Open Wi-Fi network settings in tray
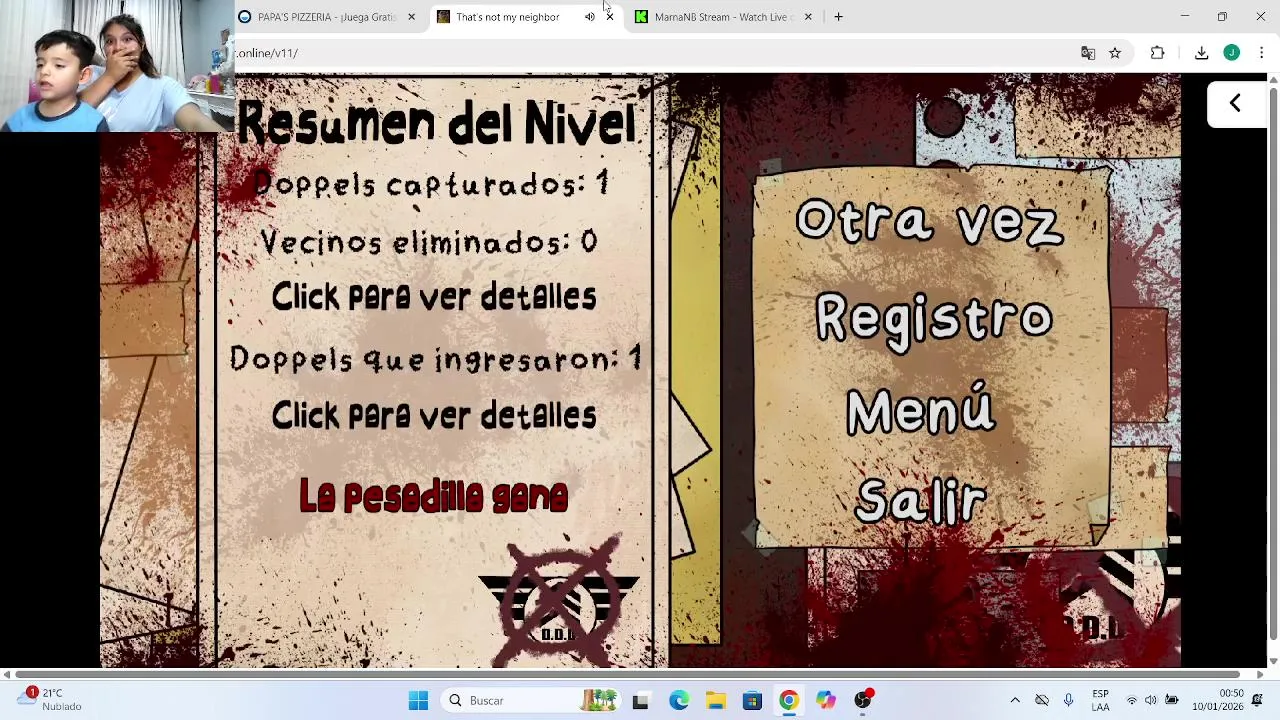 click(1132, 700)
